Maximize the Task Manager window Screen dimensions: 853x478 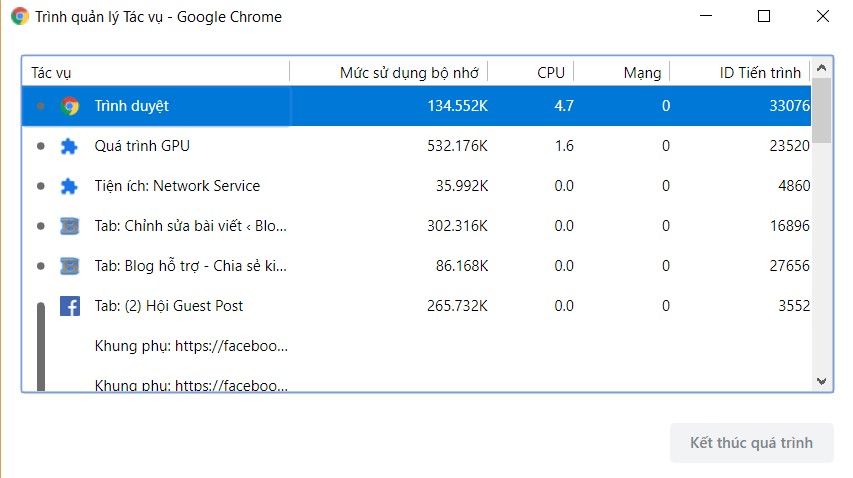tap(764, 16)
